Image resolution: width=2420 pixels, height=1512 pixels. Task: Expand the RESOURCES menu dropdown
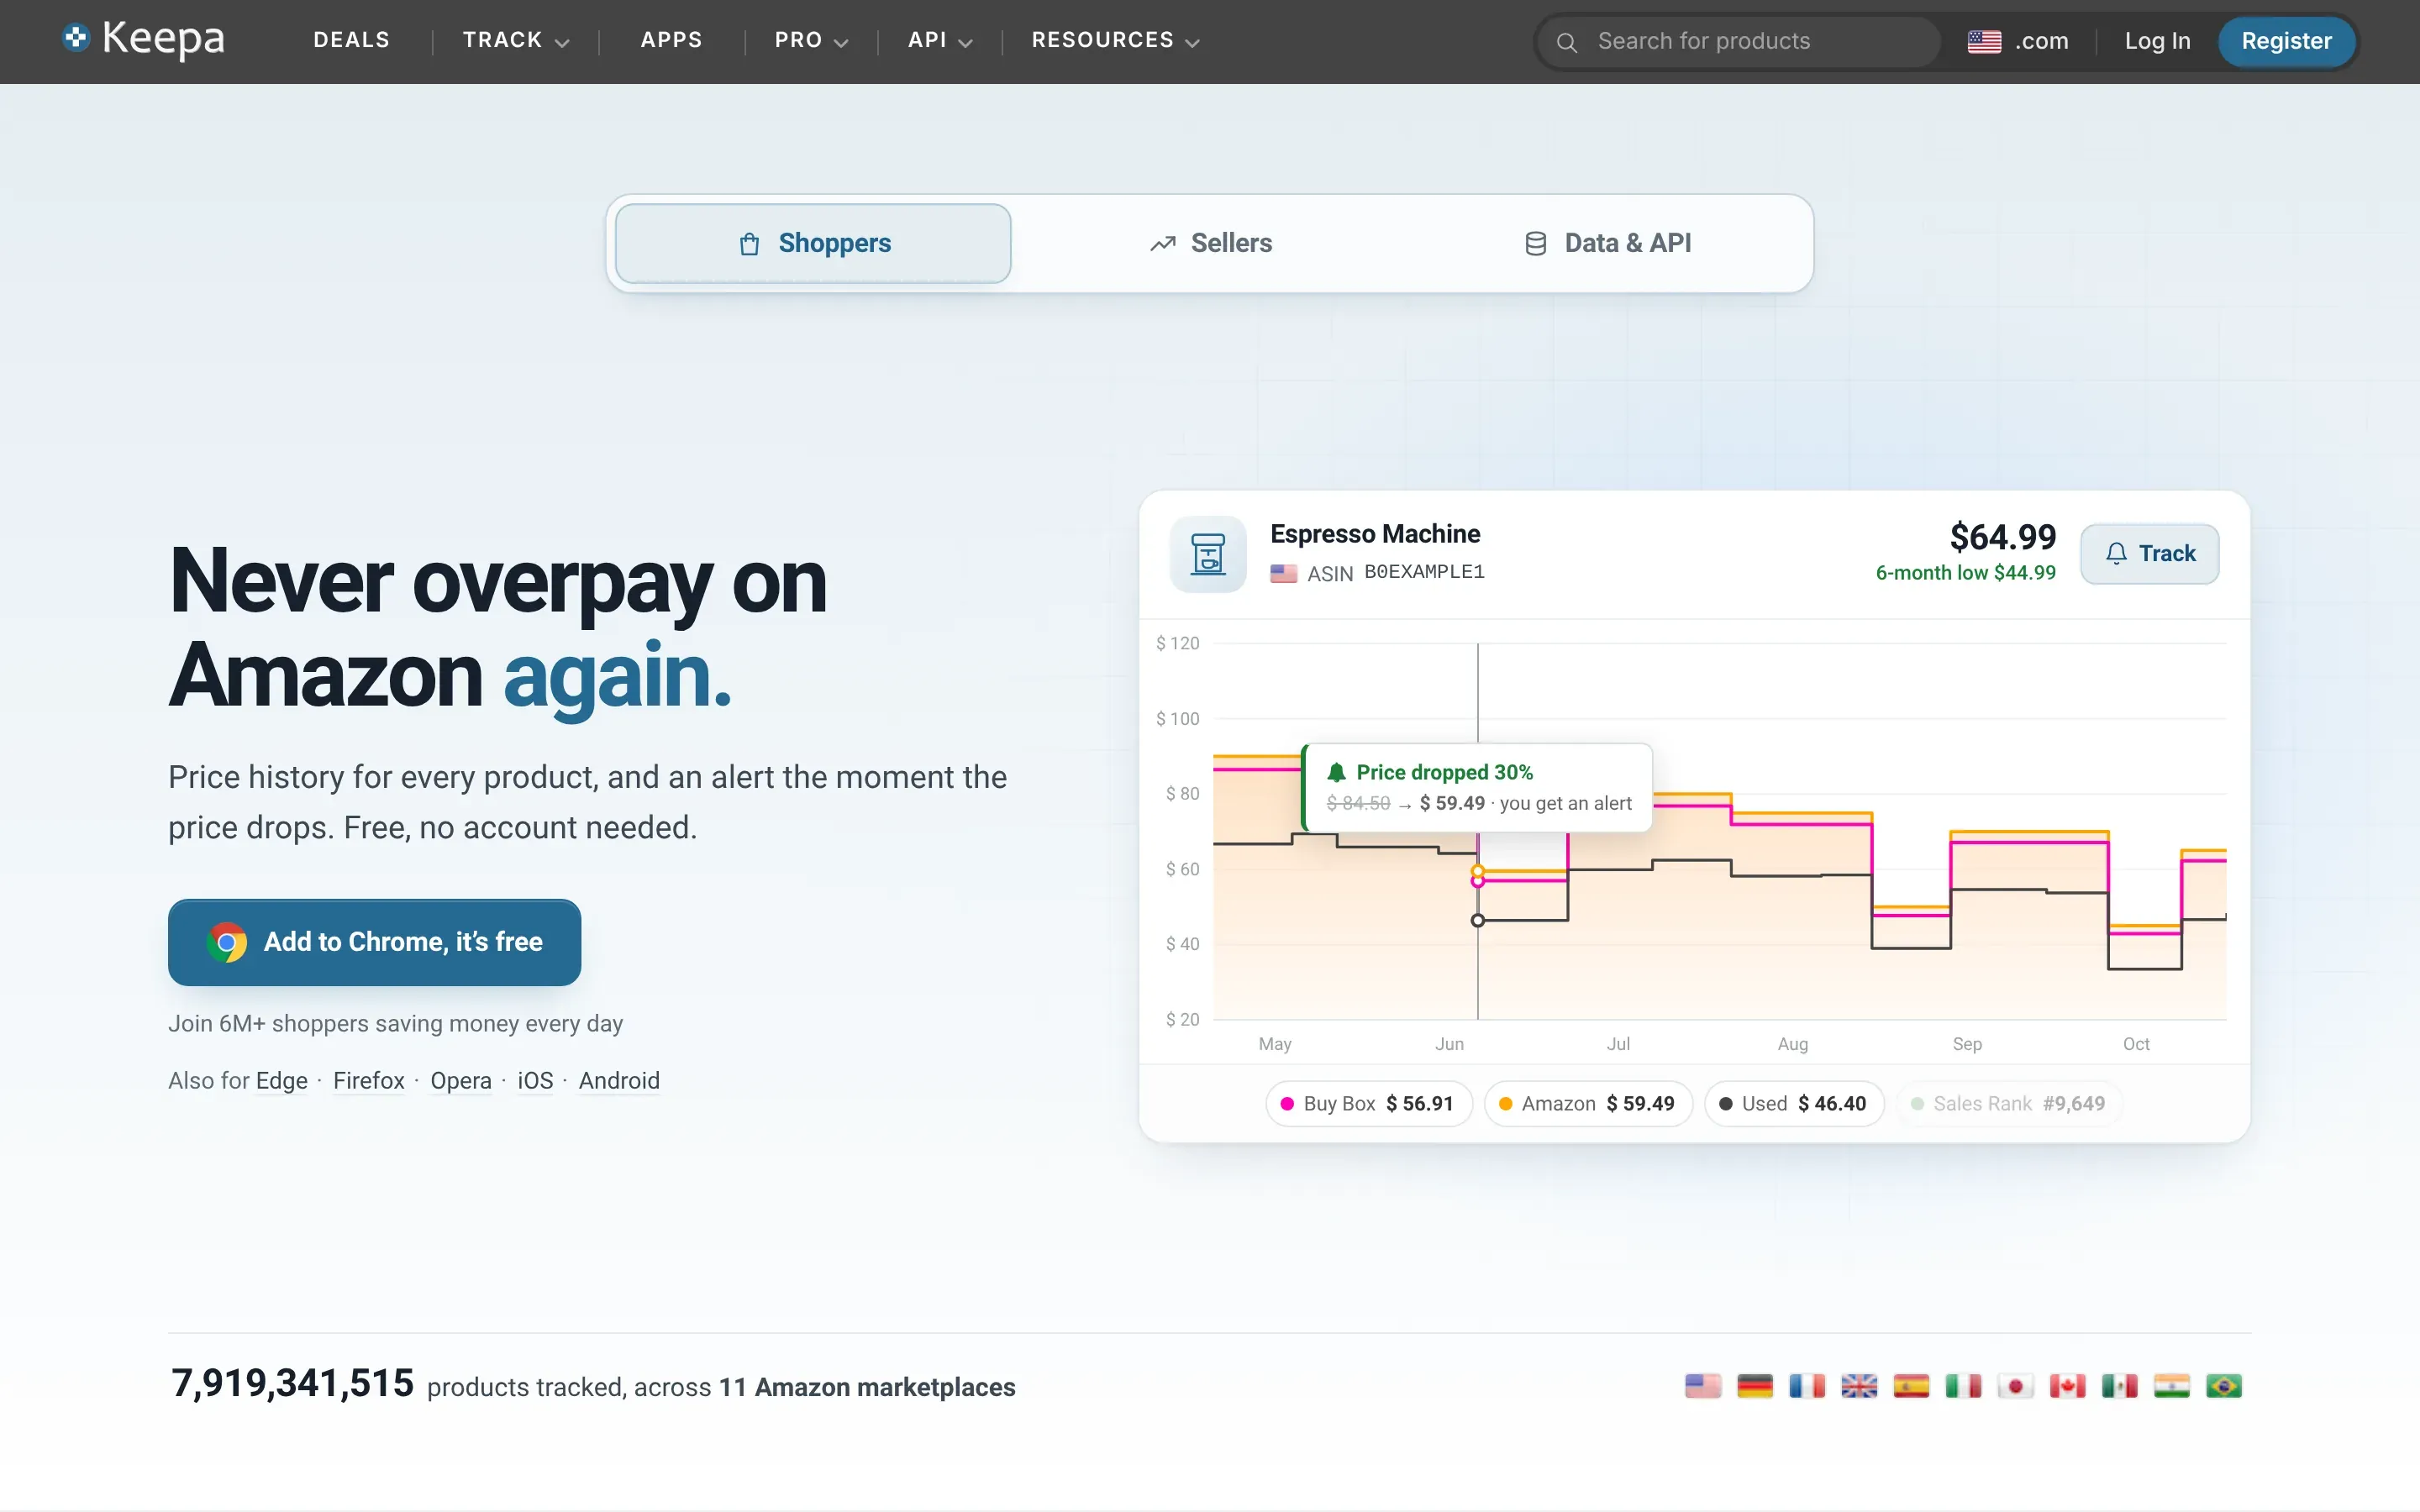[x=1115, y=40]
